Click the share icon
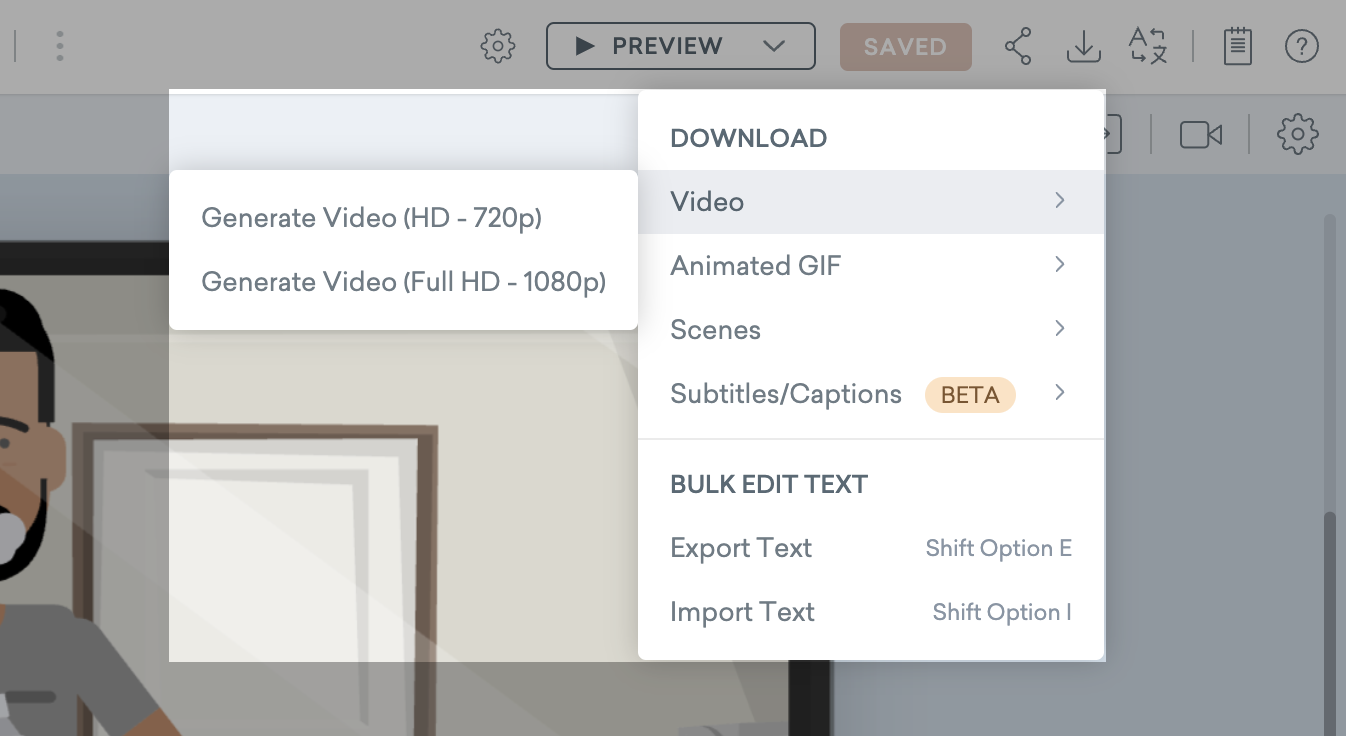Screen dimensions: 1346x736 click(x=1018, y=46)
